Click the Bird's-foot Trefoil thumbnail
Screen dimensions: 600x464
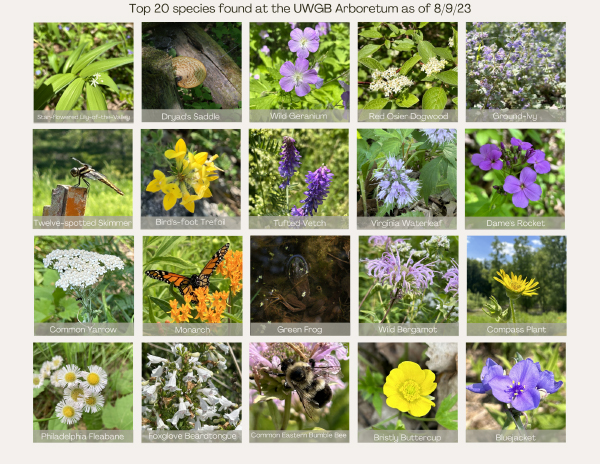coord(191,179)
